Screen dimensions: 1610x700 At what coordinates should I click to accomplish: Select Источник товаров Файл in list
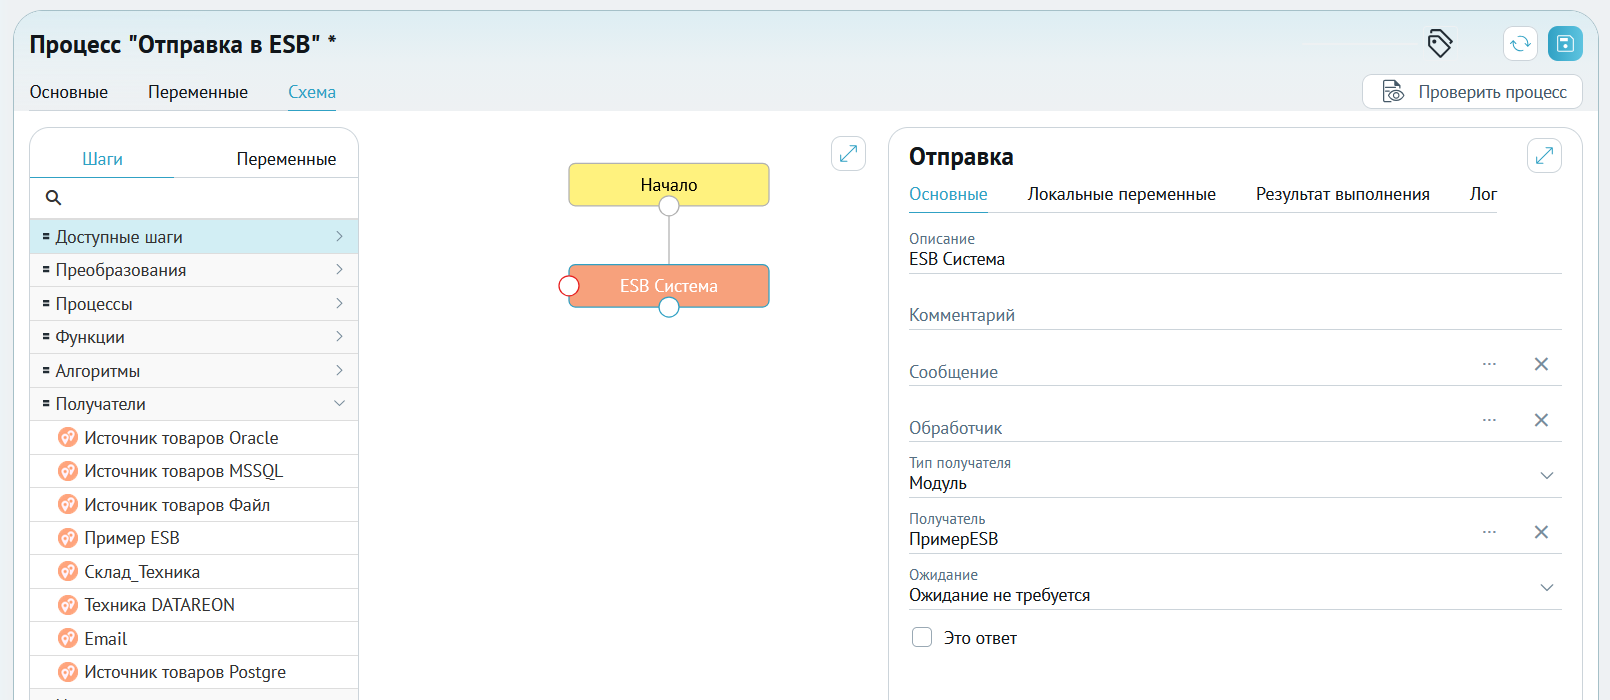[194, 504]
